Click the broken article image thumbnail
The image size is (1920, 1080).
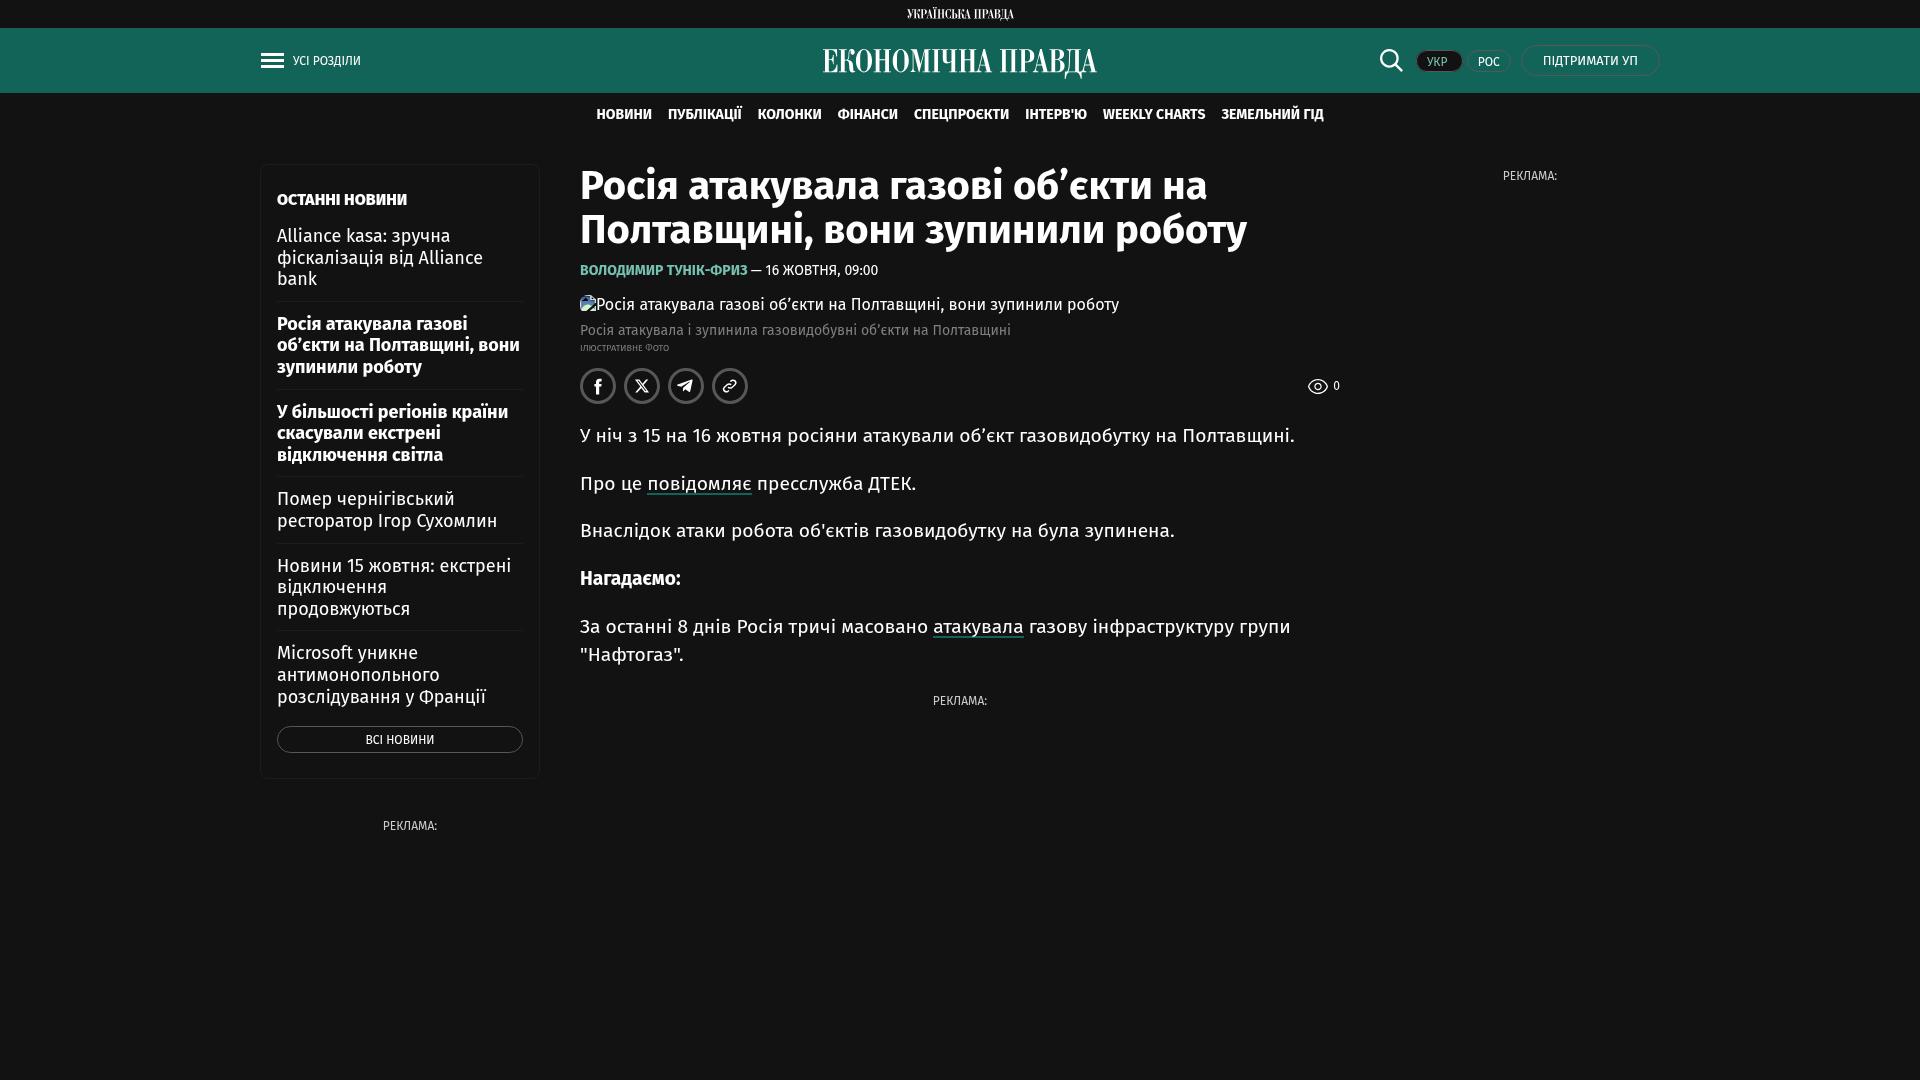pyautogui.click(x=588, y=304)
